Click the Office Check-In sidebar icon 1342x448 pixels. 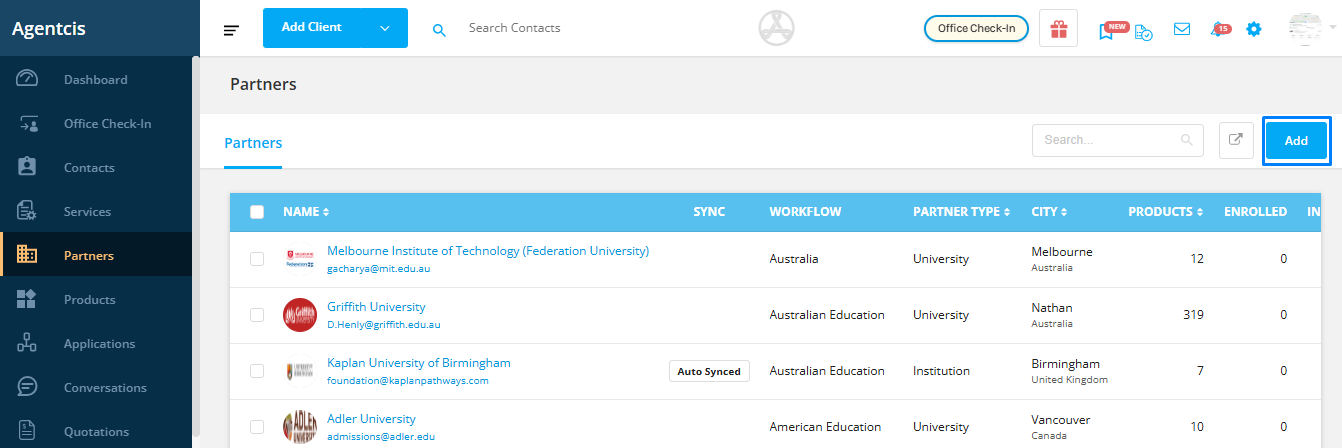27,124
